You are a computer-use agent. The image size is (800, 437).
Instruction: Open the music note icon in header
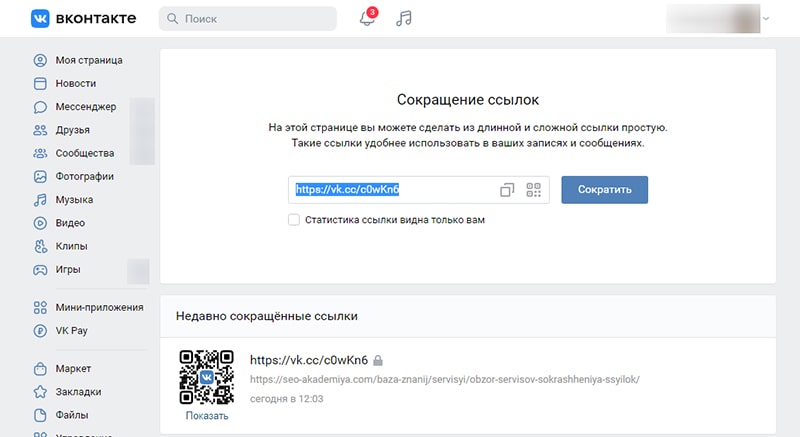click(404, 18)
